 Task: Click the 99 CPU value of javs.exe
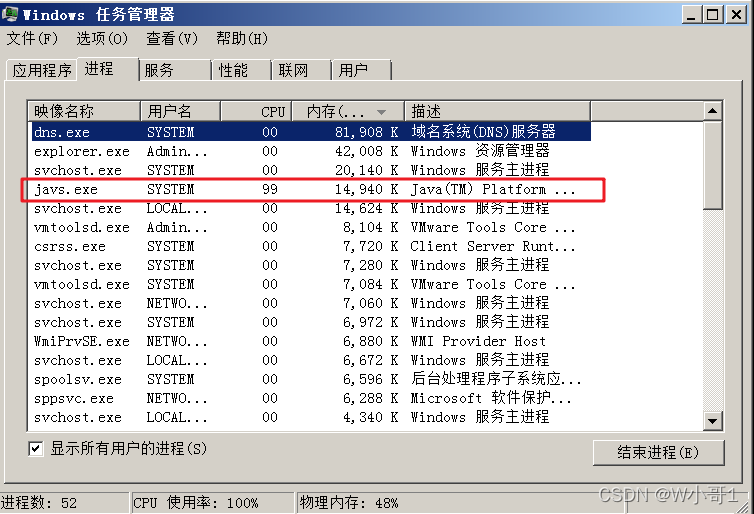point(270,189)
